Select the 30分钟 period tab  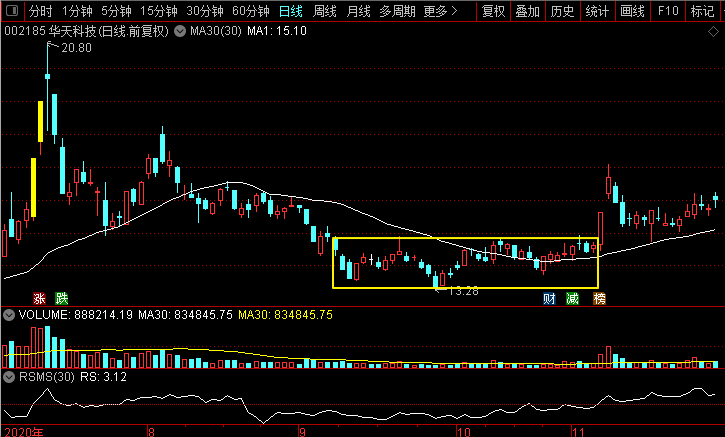(205, 11)
